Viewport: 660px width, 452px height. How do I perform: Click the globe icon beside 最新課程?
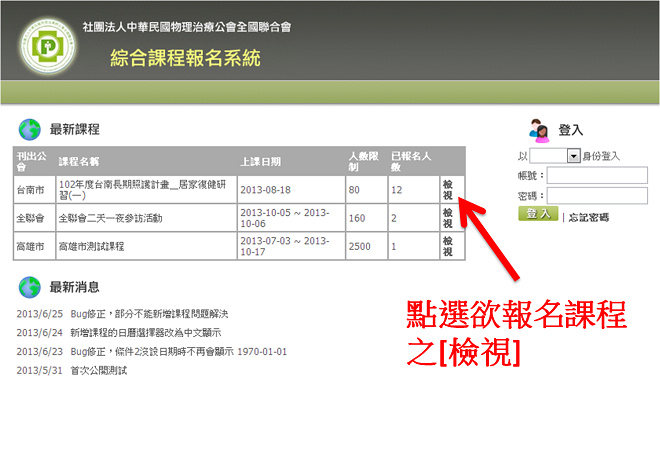click(28, 128)
